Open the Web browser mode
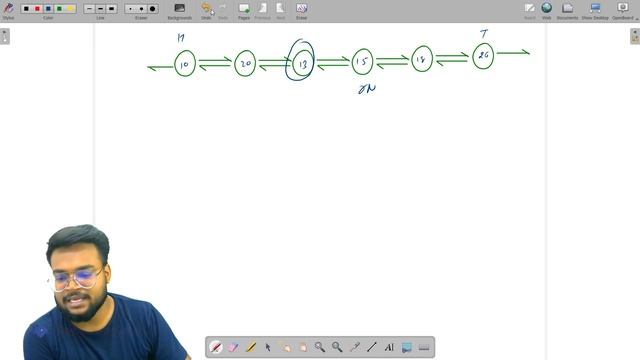 click(x=547, y=11)
